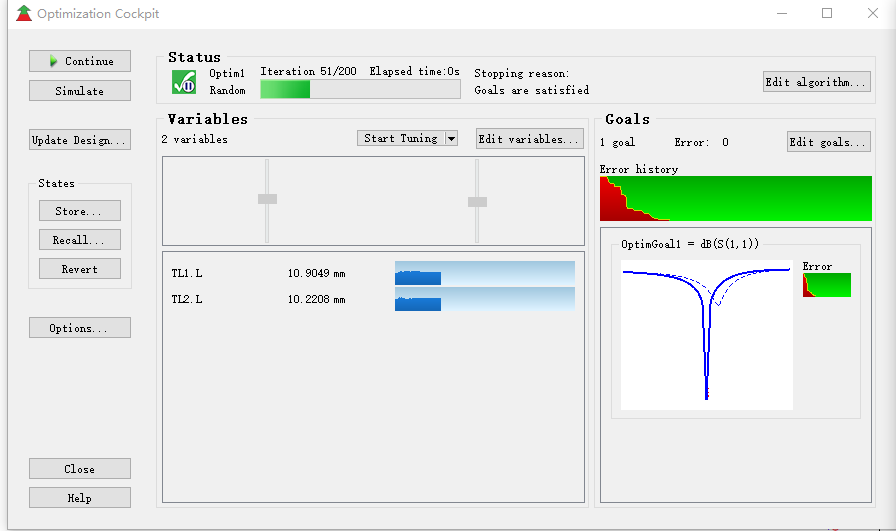Open the Options dialog

pos(80,328)
